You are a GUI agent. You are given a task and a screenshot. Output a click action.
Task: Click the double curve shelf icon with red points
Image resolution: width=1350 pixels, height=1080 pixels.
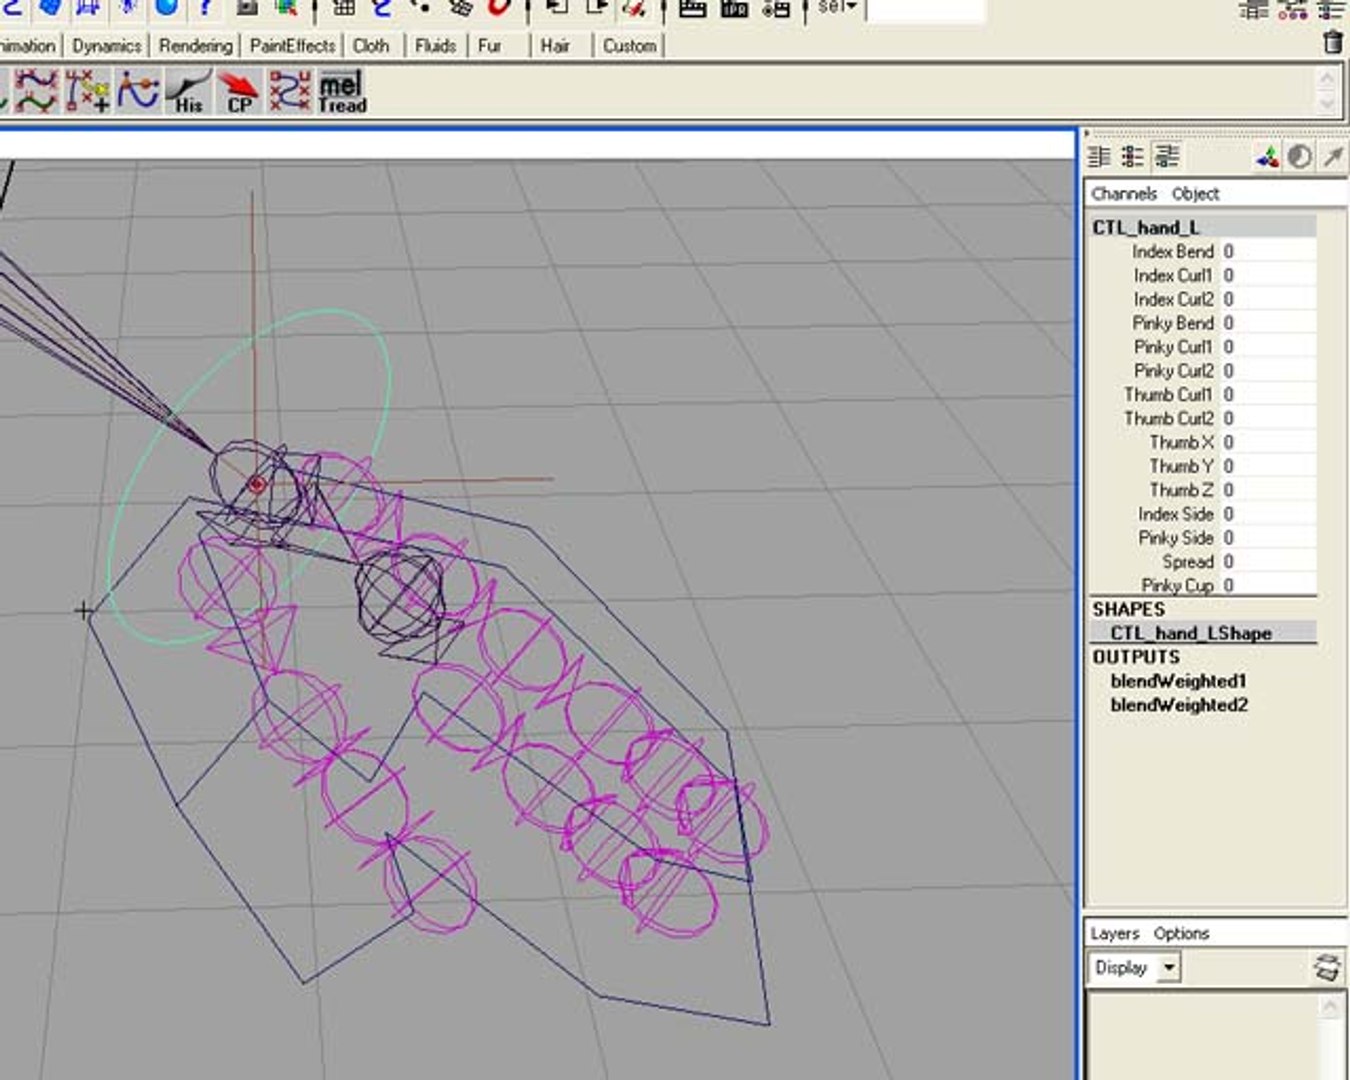click(x=37, y=91)
